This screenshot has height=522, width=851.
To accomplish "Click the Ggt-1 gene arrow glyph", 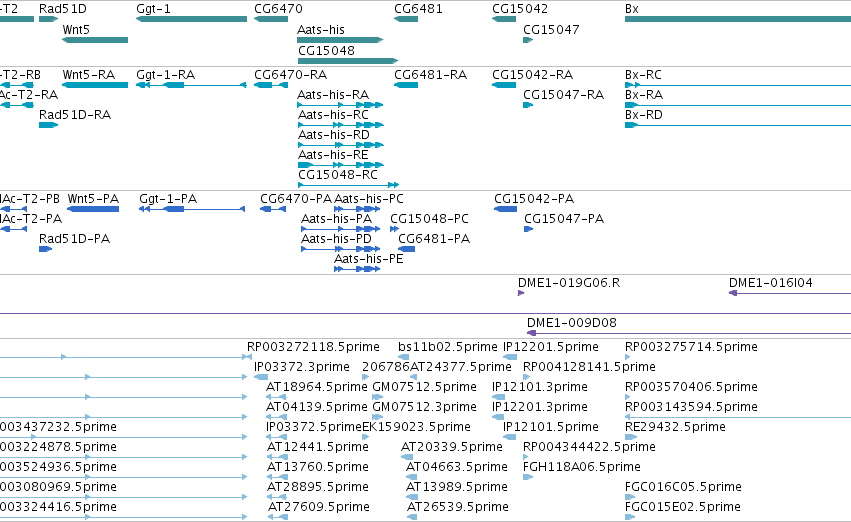I will 191,19.
